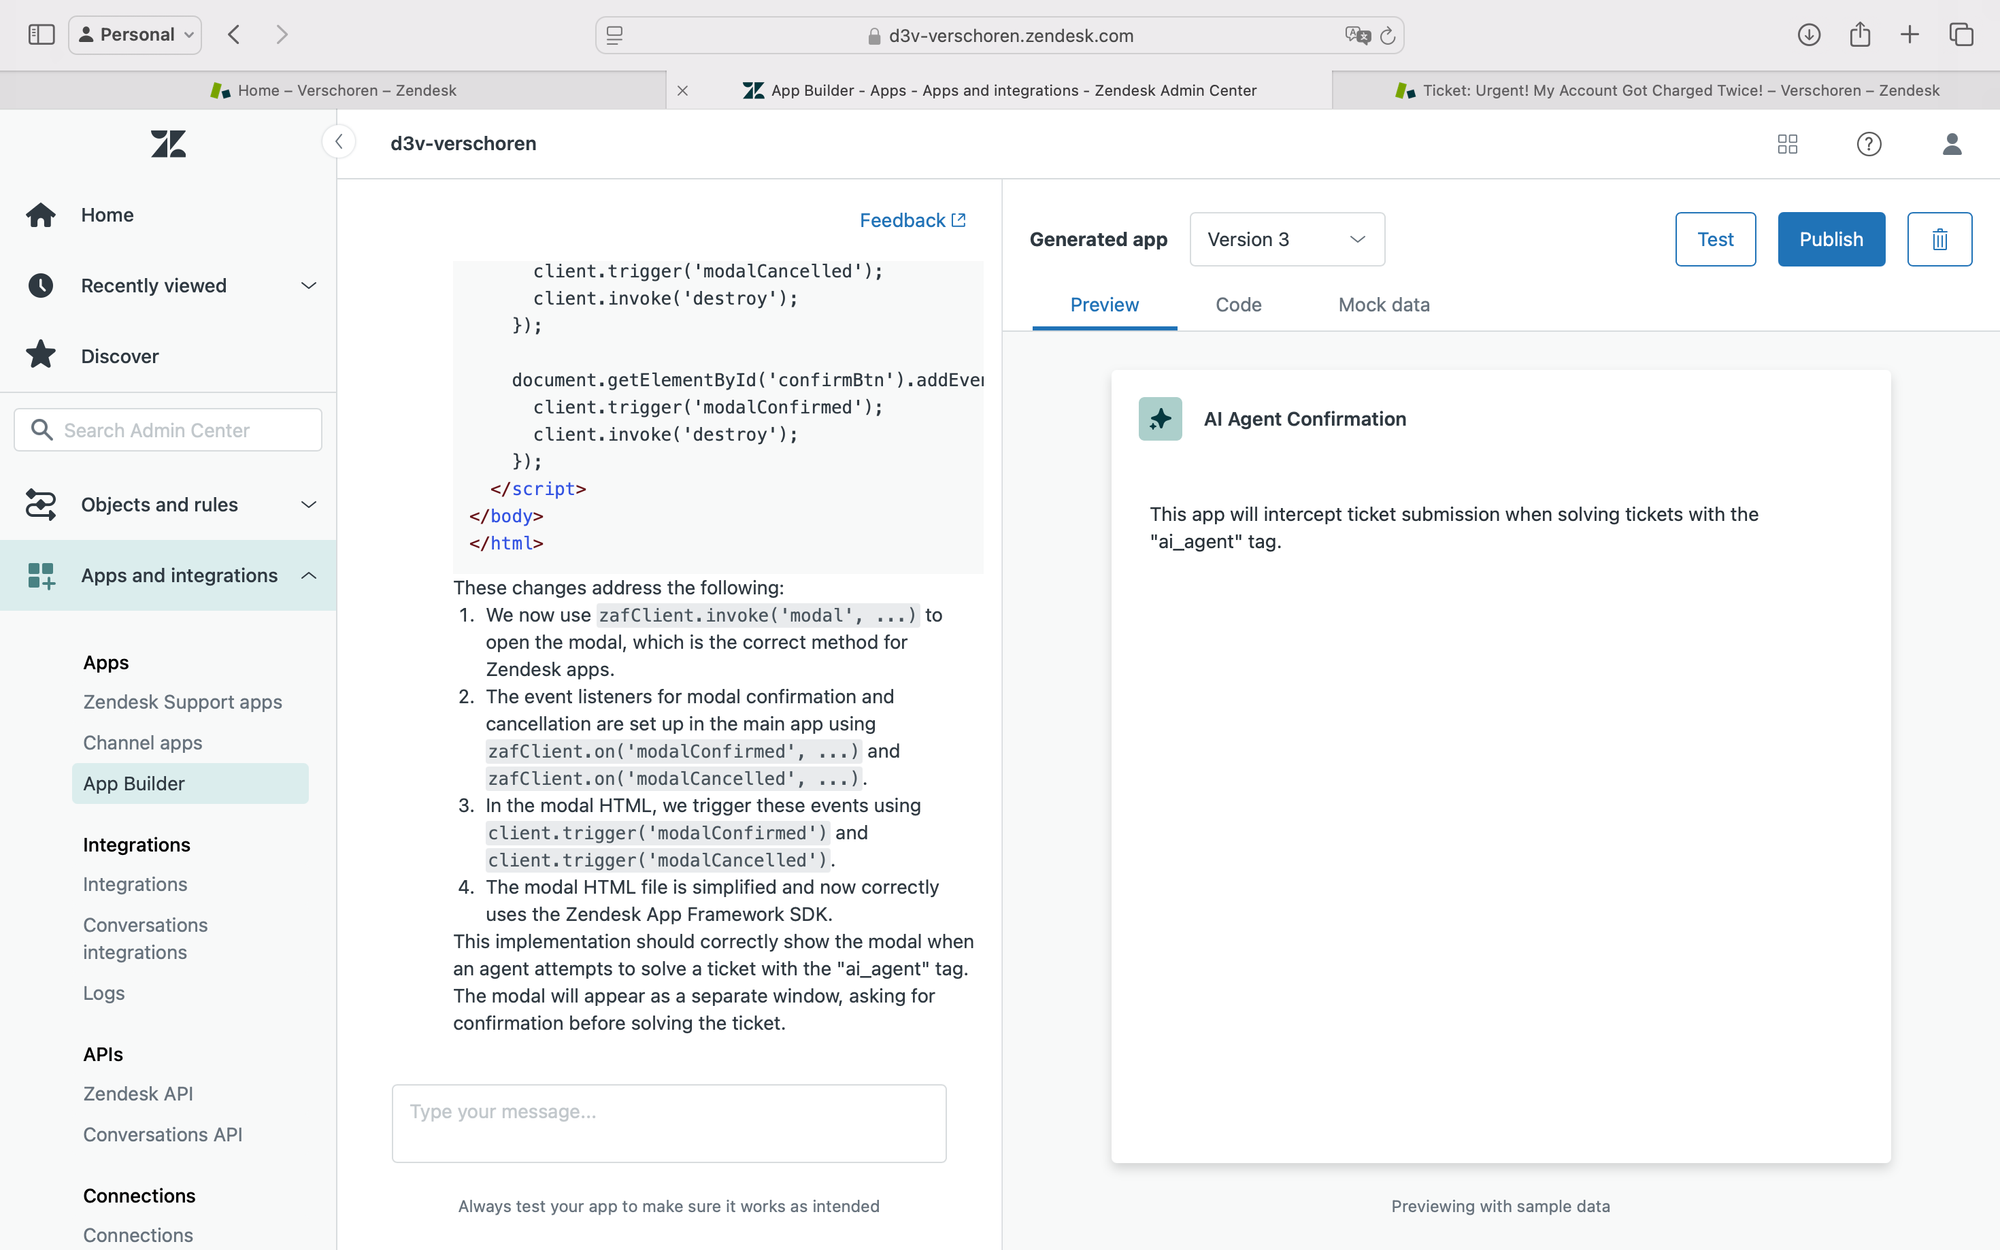
Task: Click the Type your message field
Action: 669,1123
